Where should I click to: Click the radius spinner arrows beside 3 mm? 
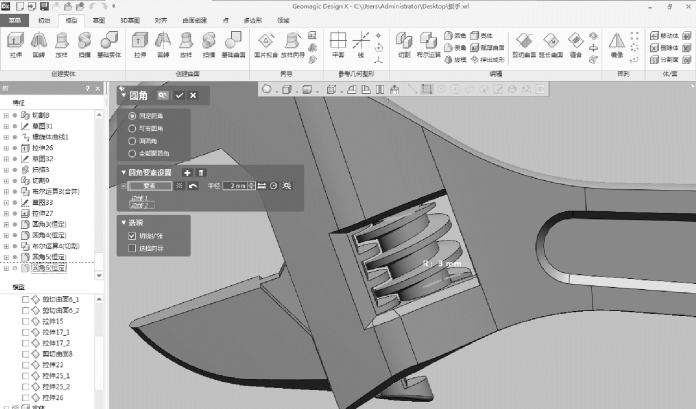[x=252, y=186]
